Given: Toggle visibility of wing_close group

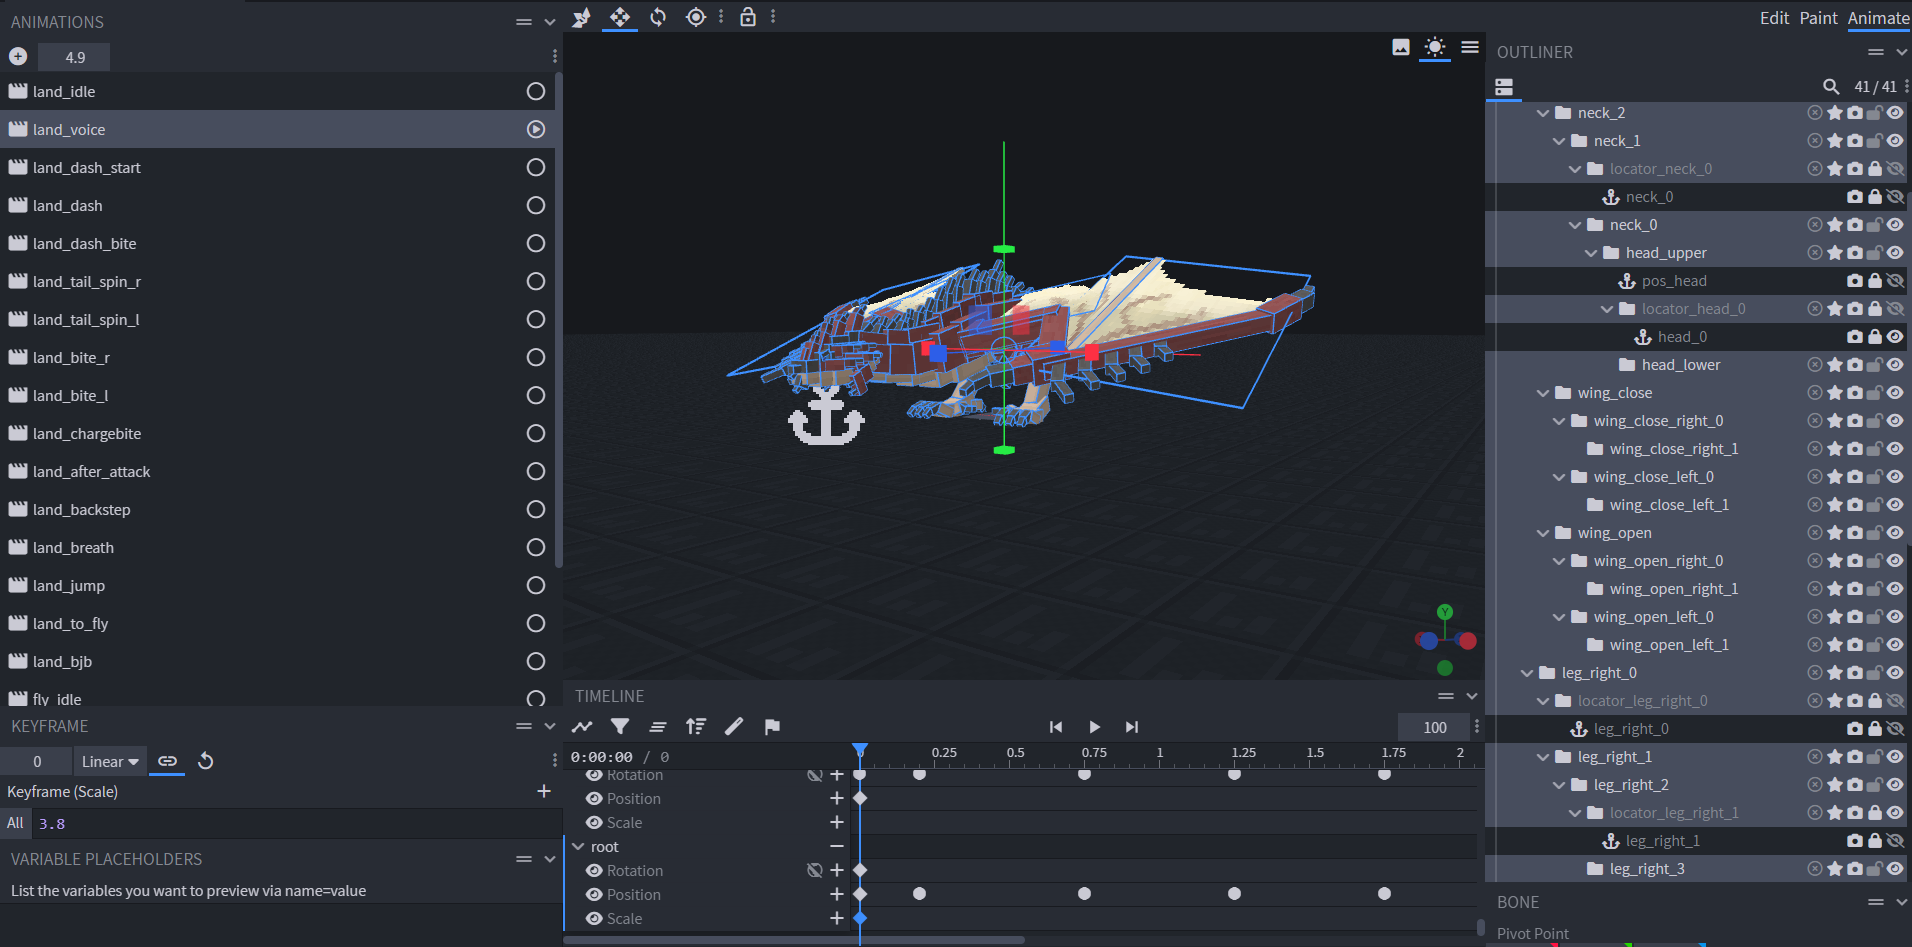Looking at the screenshot, I should (x=1895, y=393).
